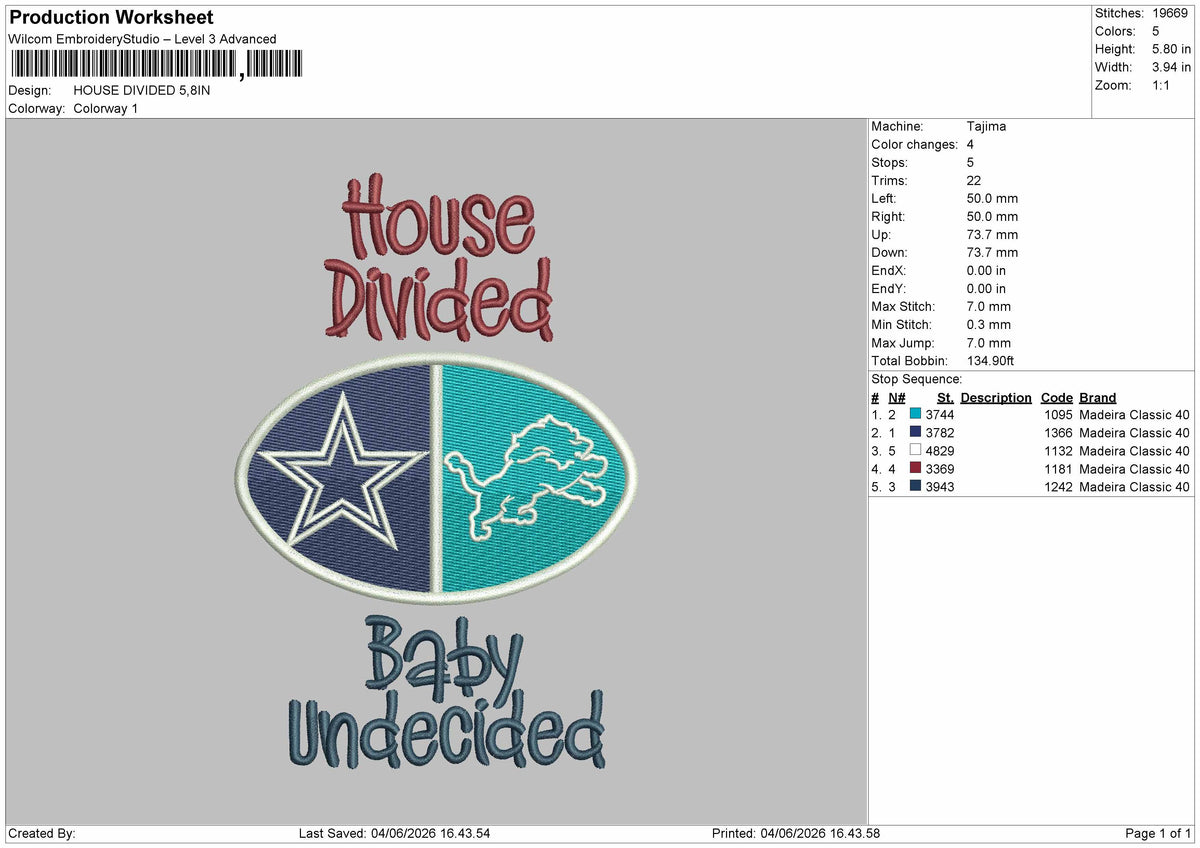The height and width of the screenshot is (848, 1200).
Task: Click thread code 1242
Action: 1058,487
